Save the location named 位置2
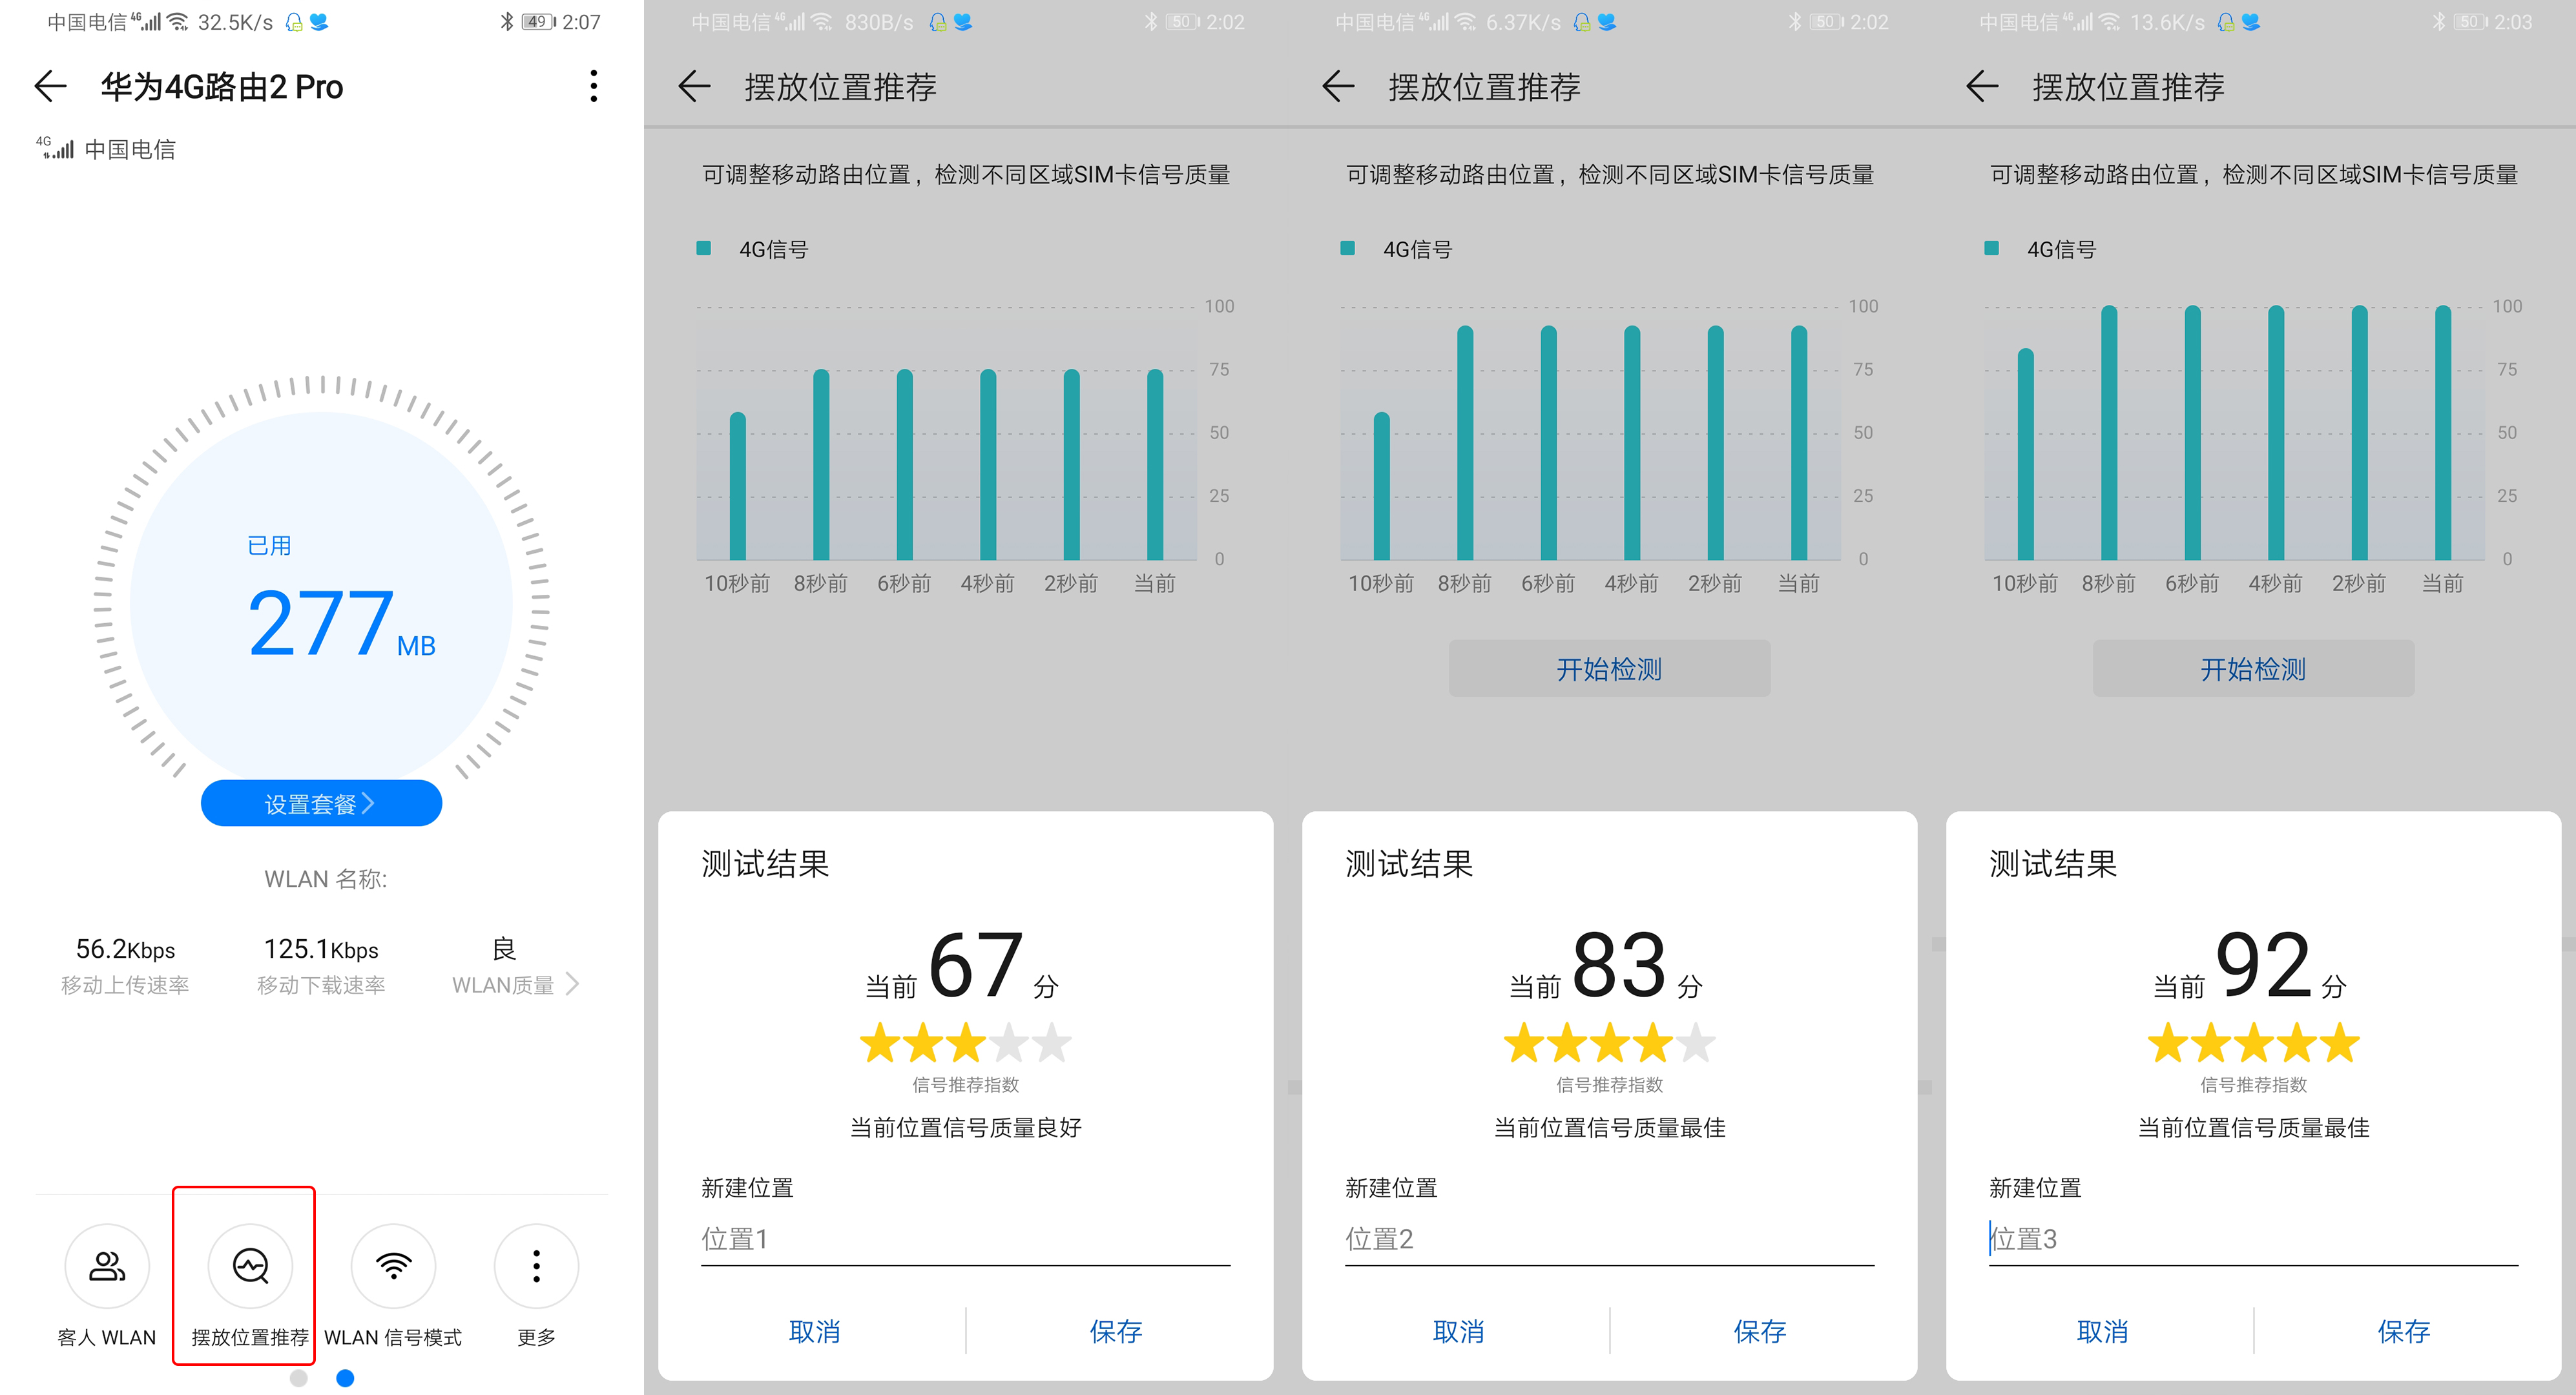2576x1395 pixels. tap(1760, 1331)
